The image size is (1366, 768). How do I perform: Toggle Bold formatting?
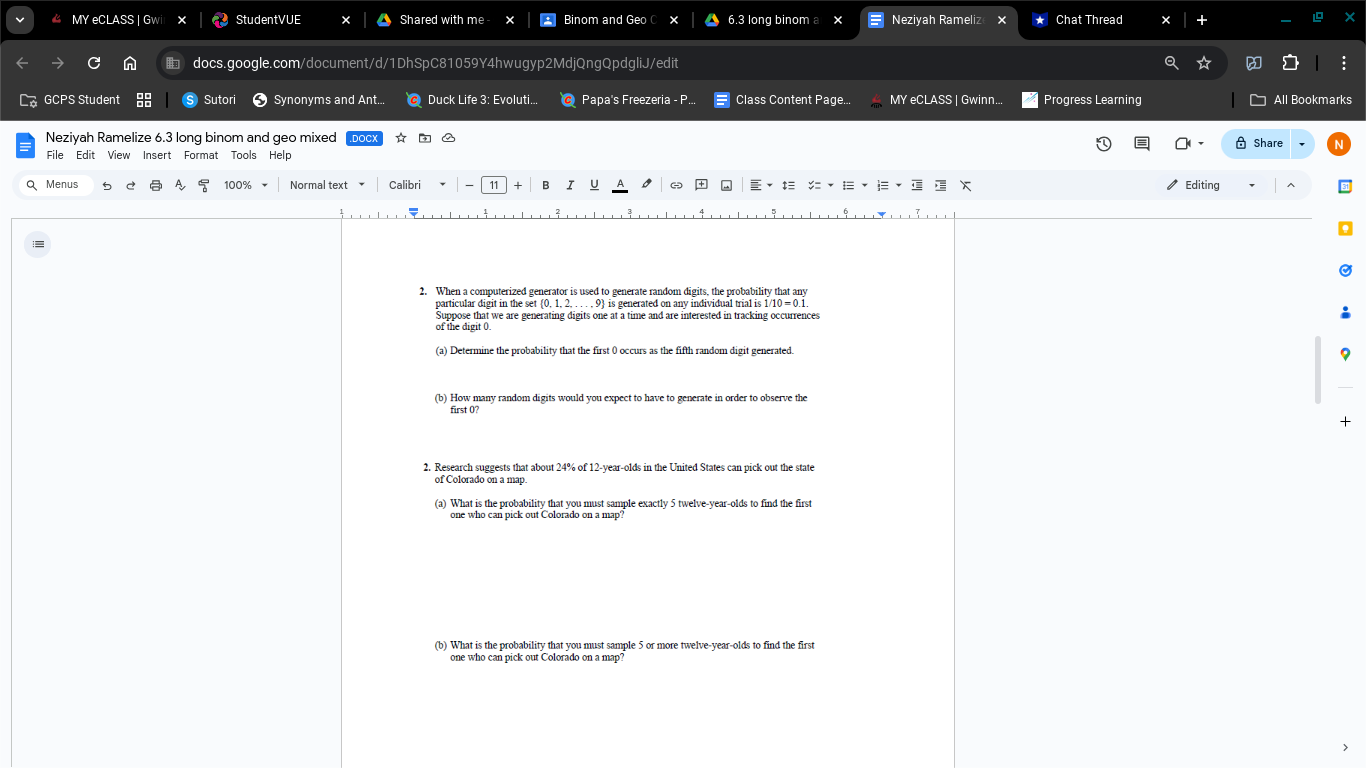click(x=546, y=185)
